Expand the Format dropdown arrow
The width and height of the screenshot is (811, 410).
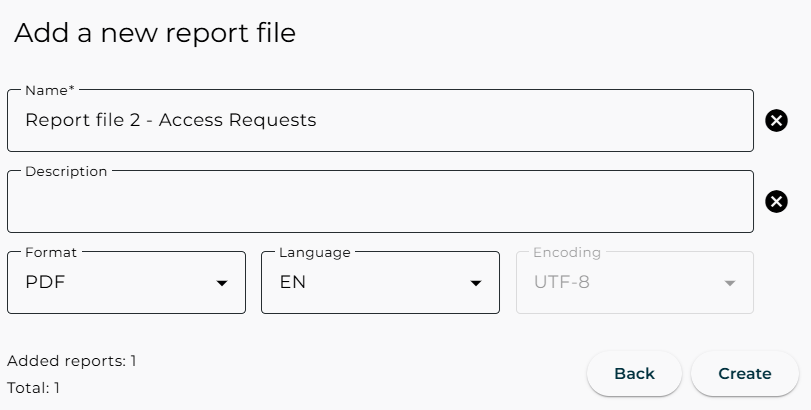point(222,283)
